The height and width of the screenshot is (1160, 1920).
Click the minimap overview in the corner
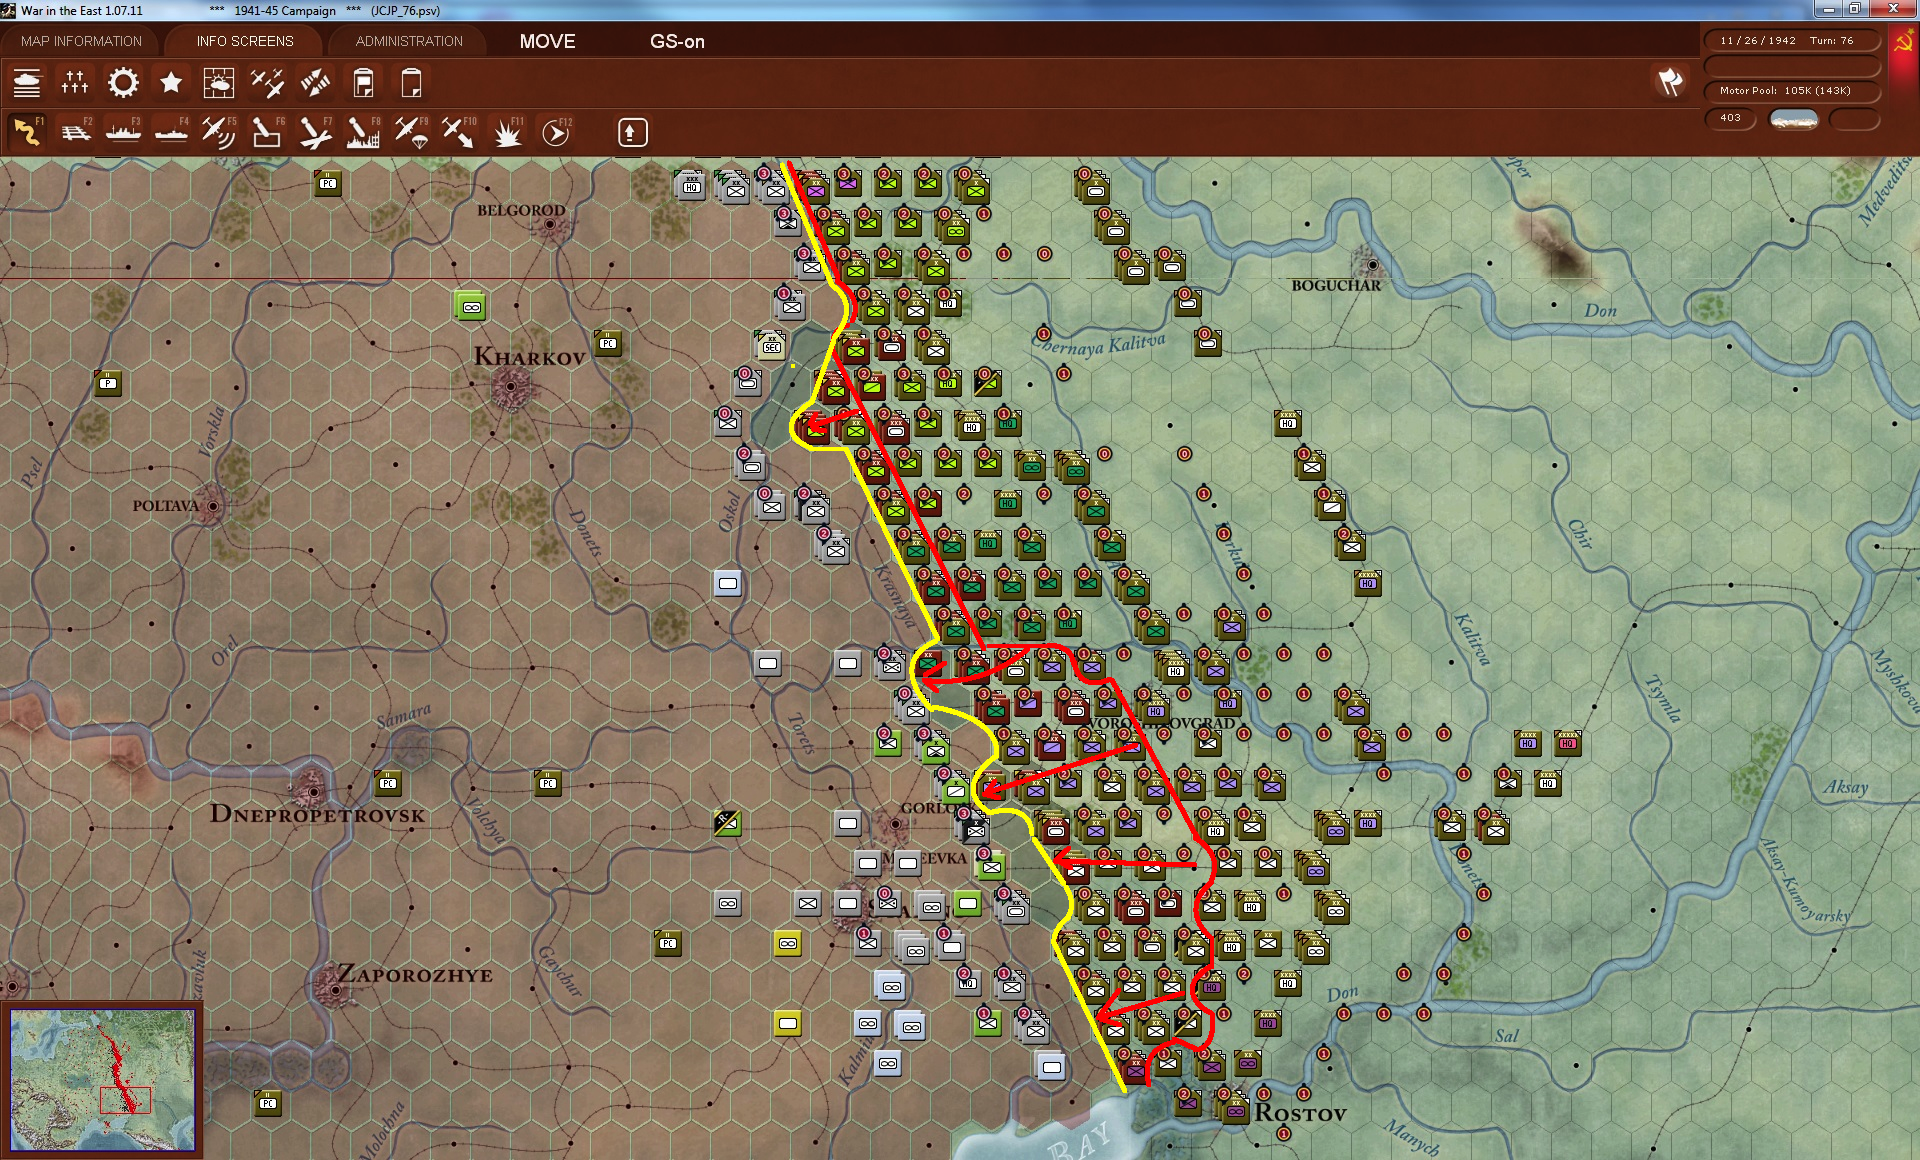tap(103, 1080)
